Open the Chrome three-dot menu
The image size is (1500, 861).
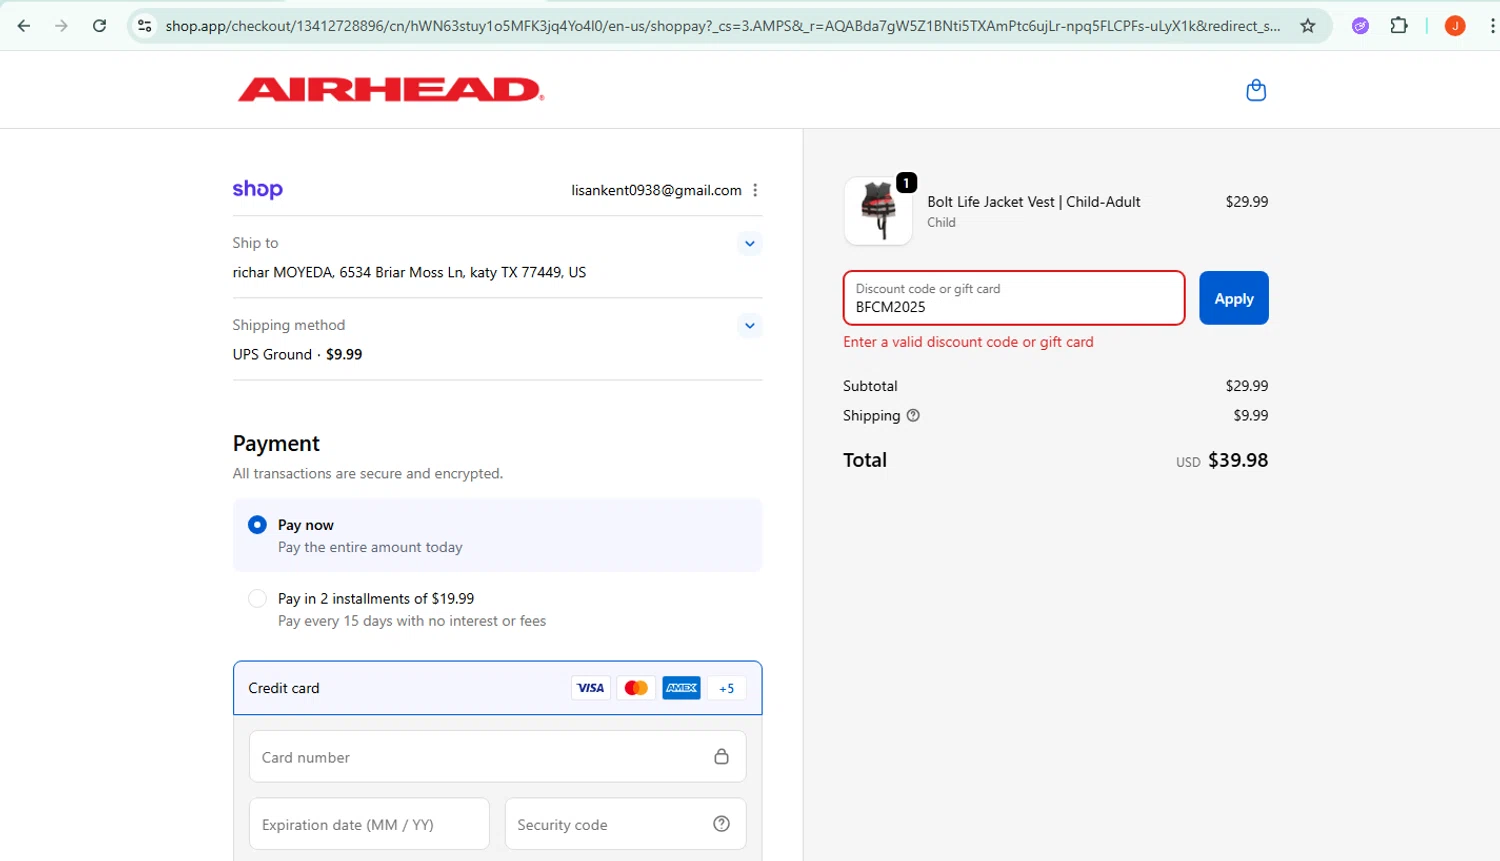click(x=1492, y=26)
